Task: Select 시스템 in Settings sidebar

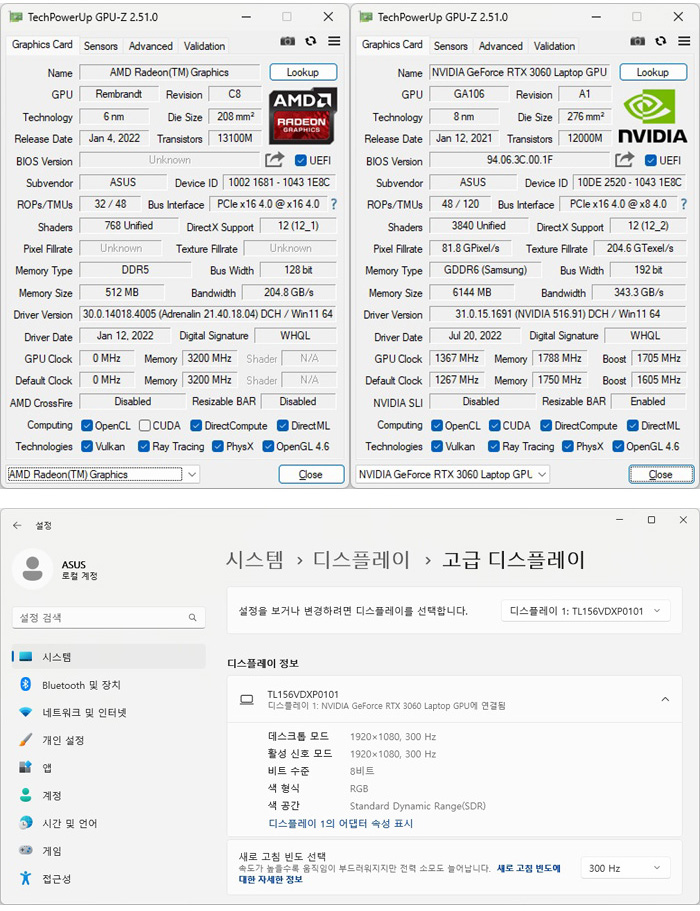Action: 109,657
